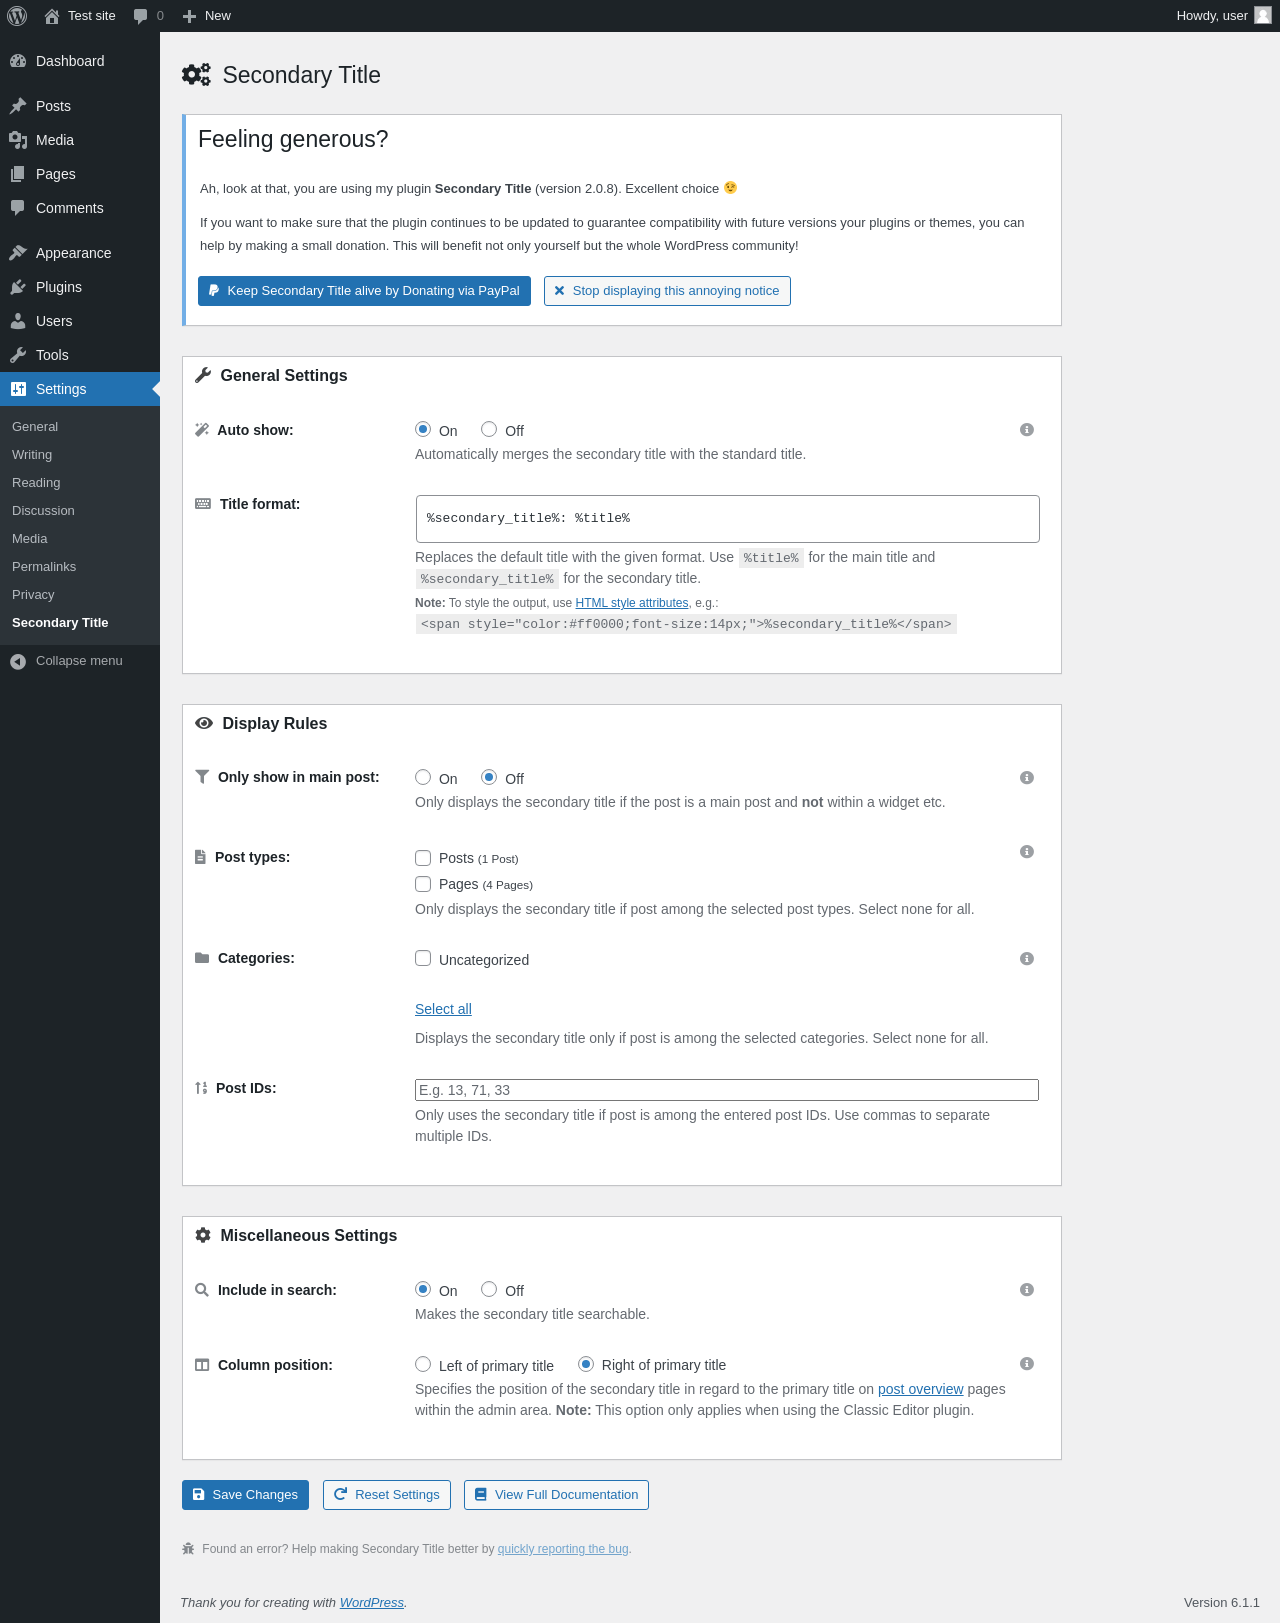
Task: Select Left of primary title option
Action: point(423,1364)
